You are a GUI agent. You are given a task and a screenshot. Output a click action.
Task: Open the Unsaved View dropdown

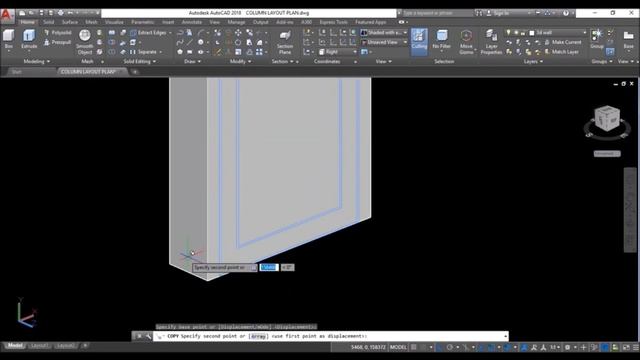384,42
